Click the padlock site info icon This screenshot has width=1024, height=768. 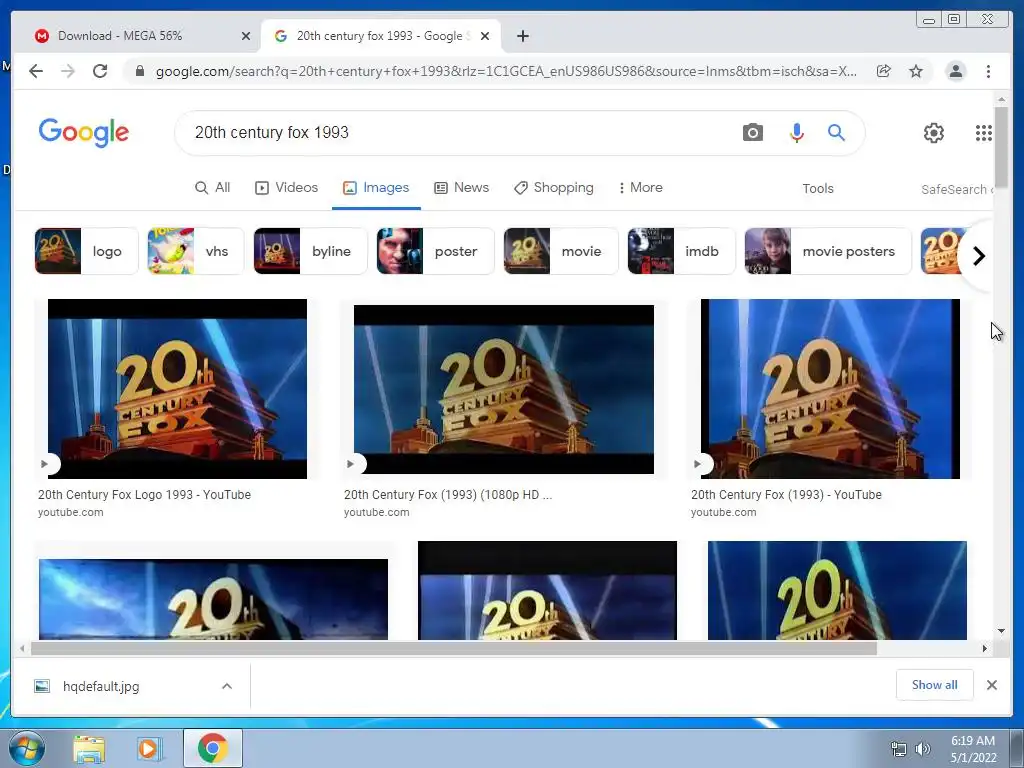tap(140, 71)
